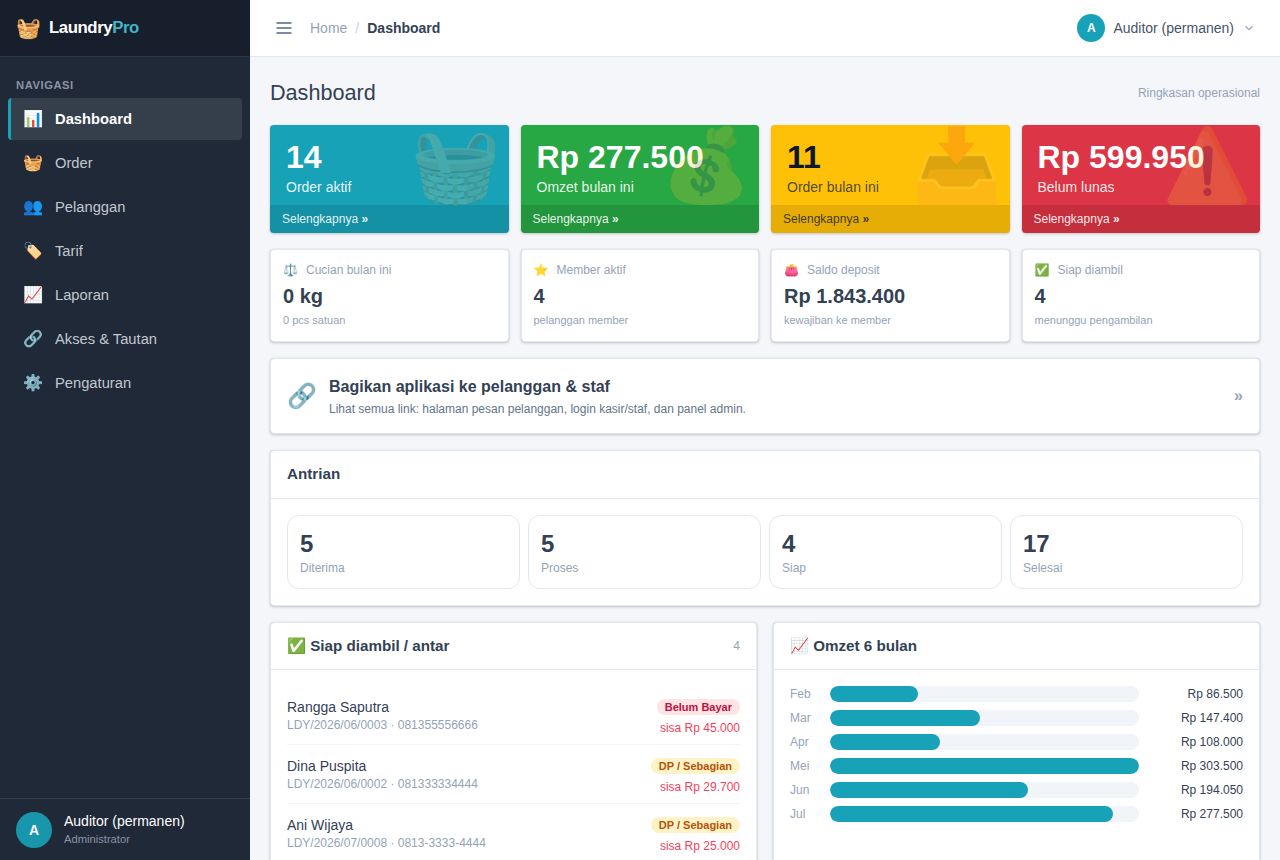1280x860 pixels.
Task: Click the Pelanggan people icon in sidebar
Action: [33, 207]
